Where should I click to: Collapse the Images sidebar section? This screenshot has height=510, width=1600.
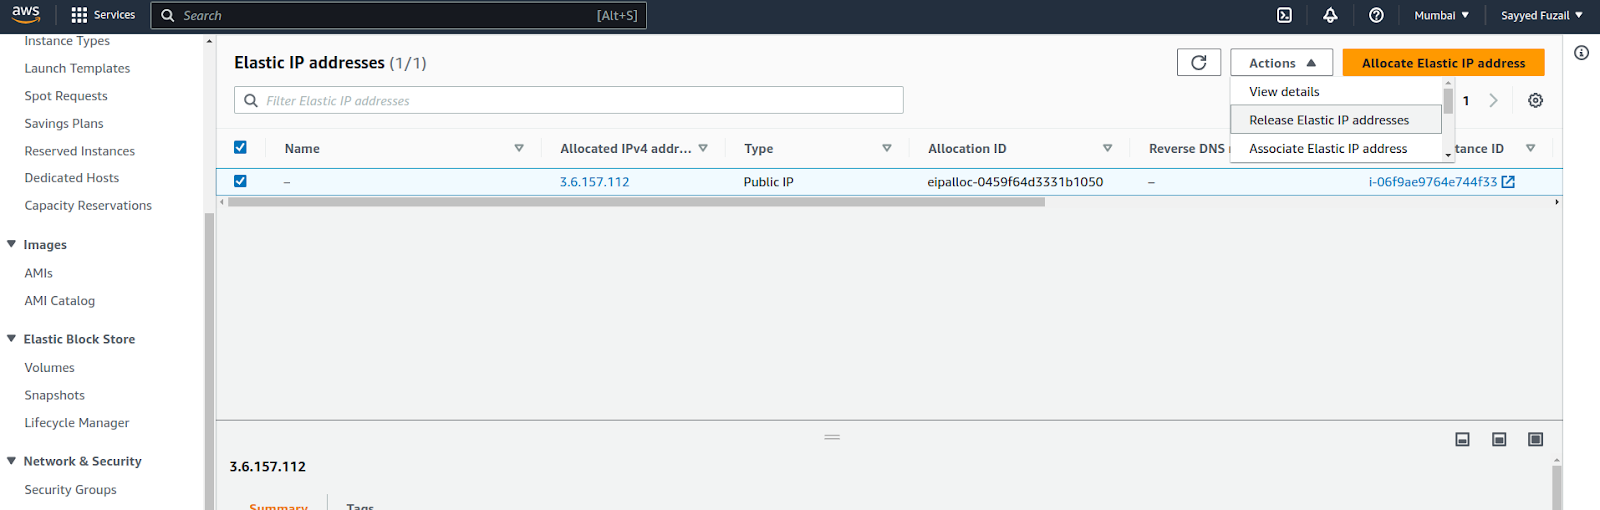coord(11,244)
